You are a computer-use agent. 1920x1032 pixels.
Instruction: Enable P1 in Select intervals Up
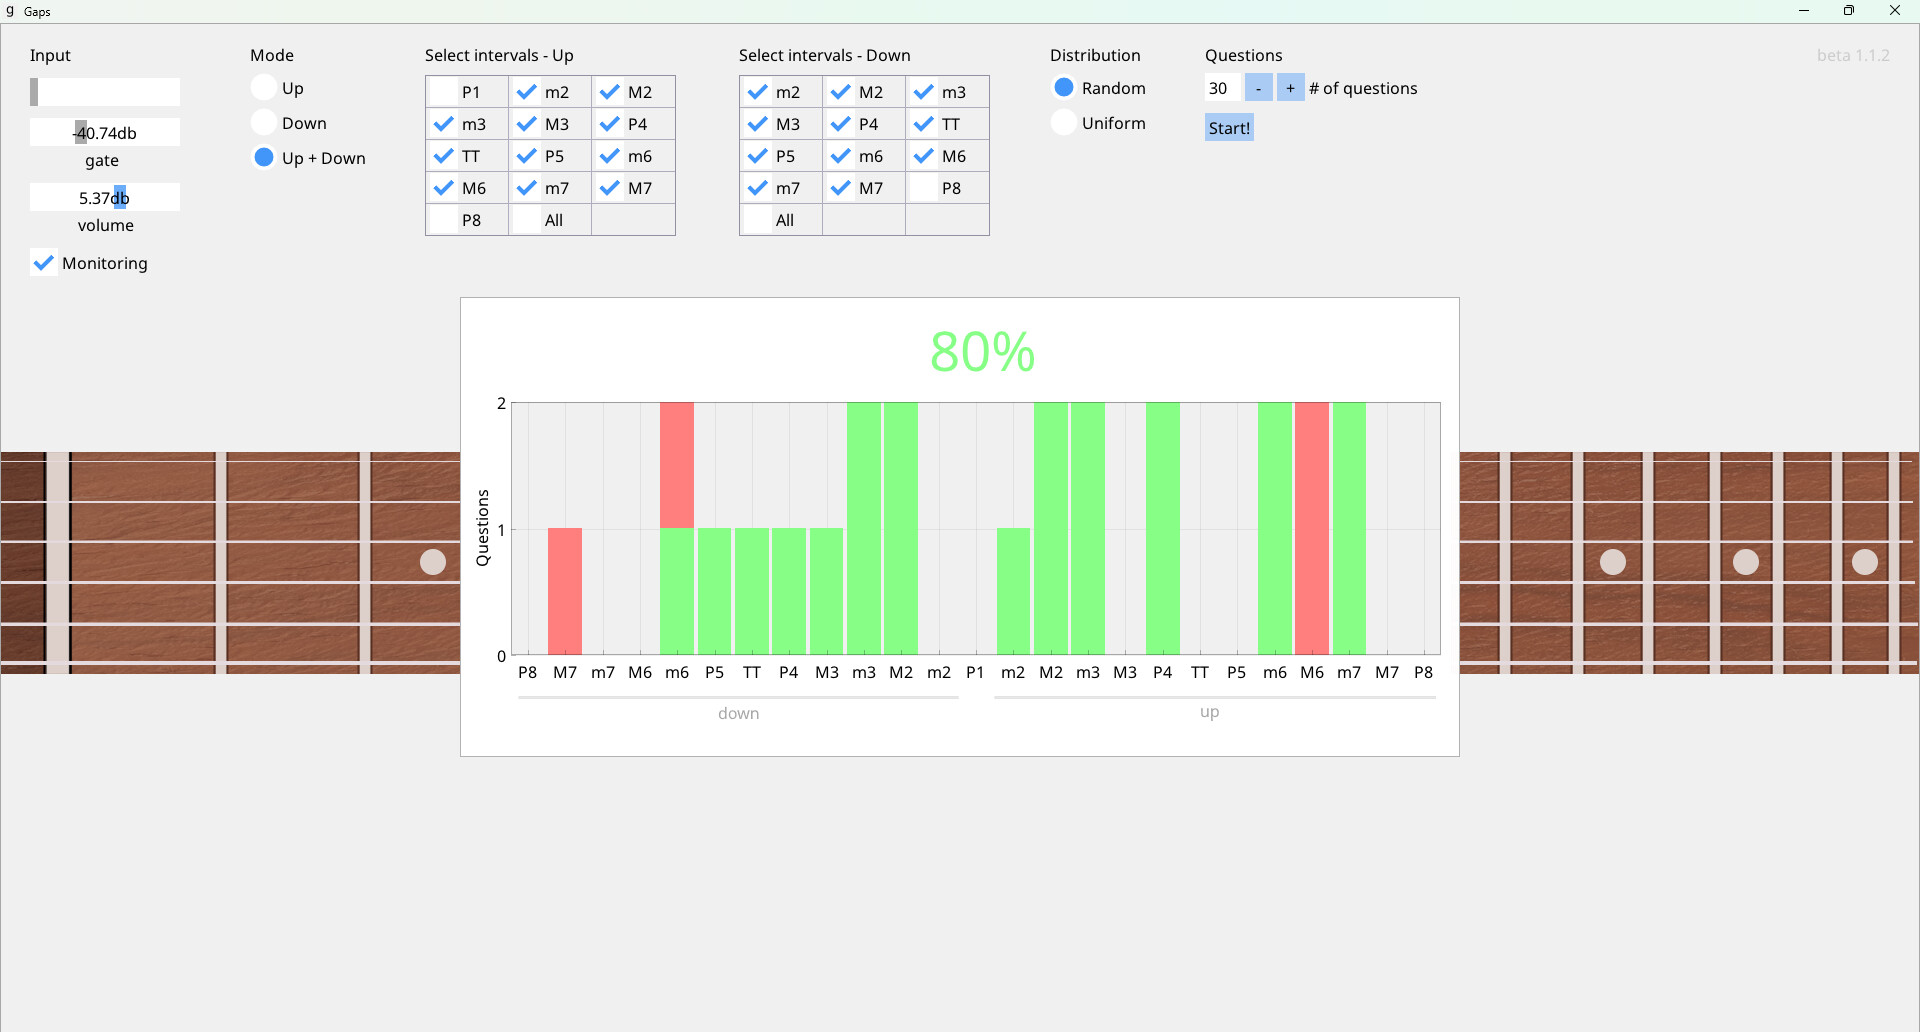444,92
